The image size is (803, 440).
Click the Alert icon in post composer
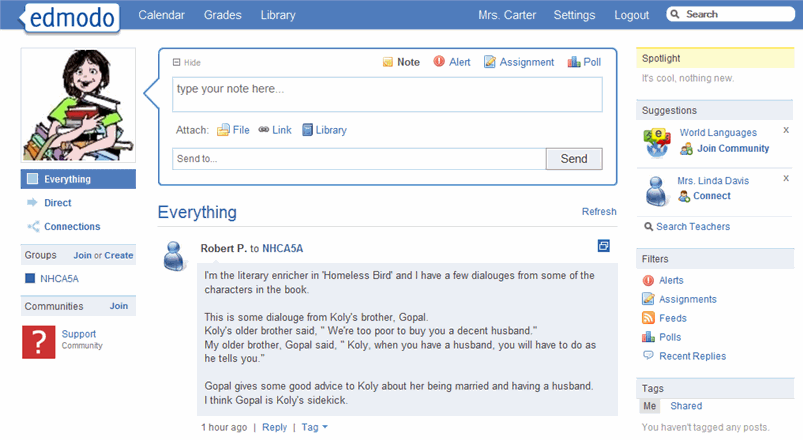point(439,62)
